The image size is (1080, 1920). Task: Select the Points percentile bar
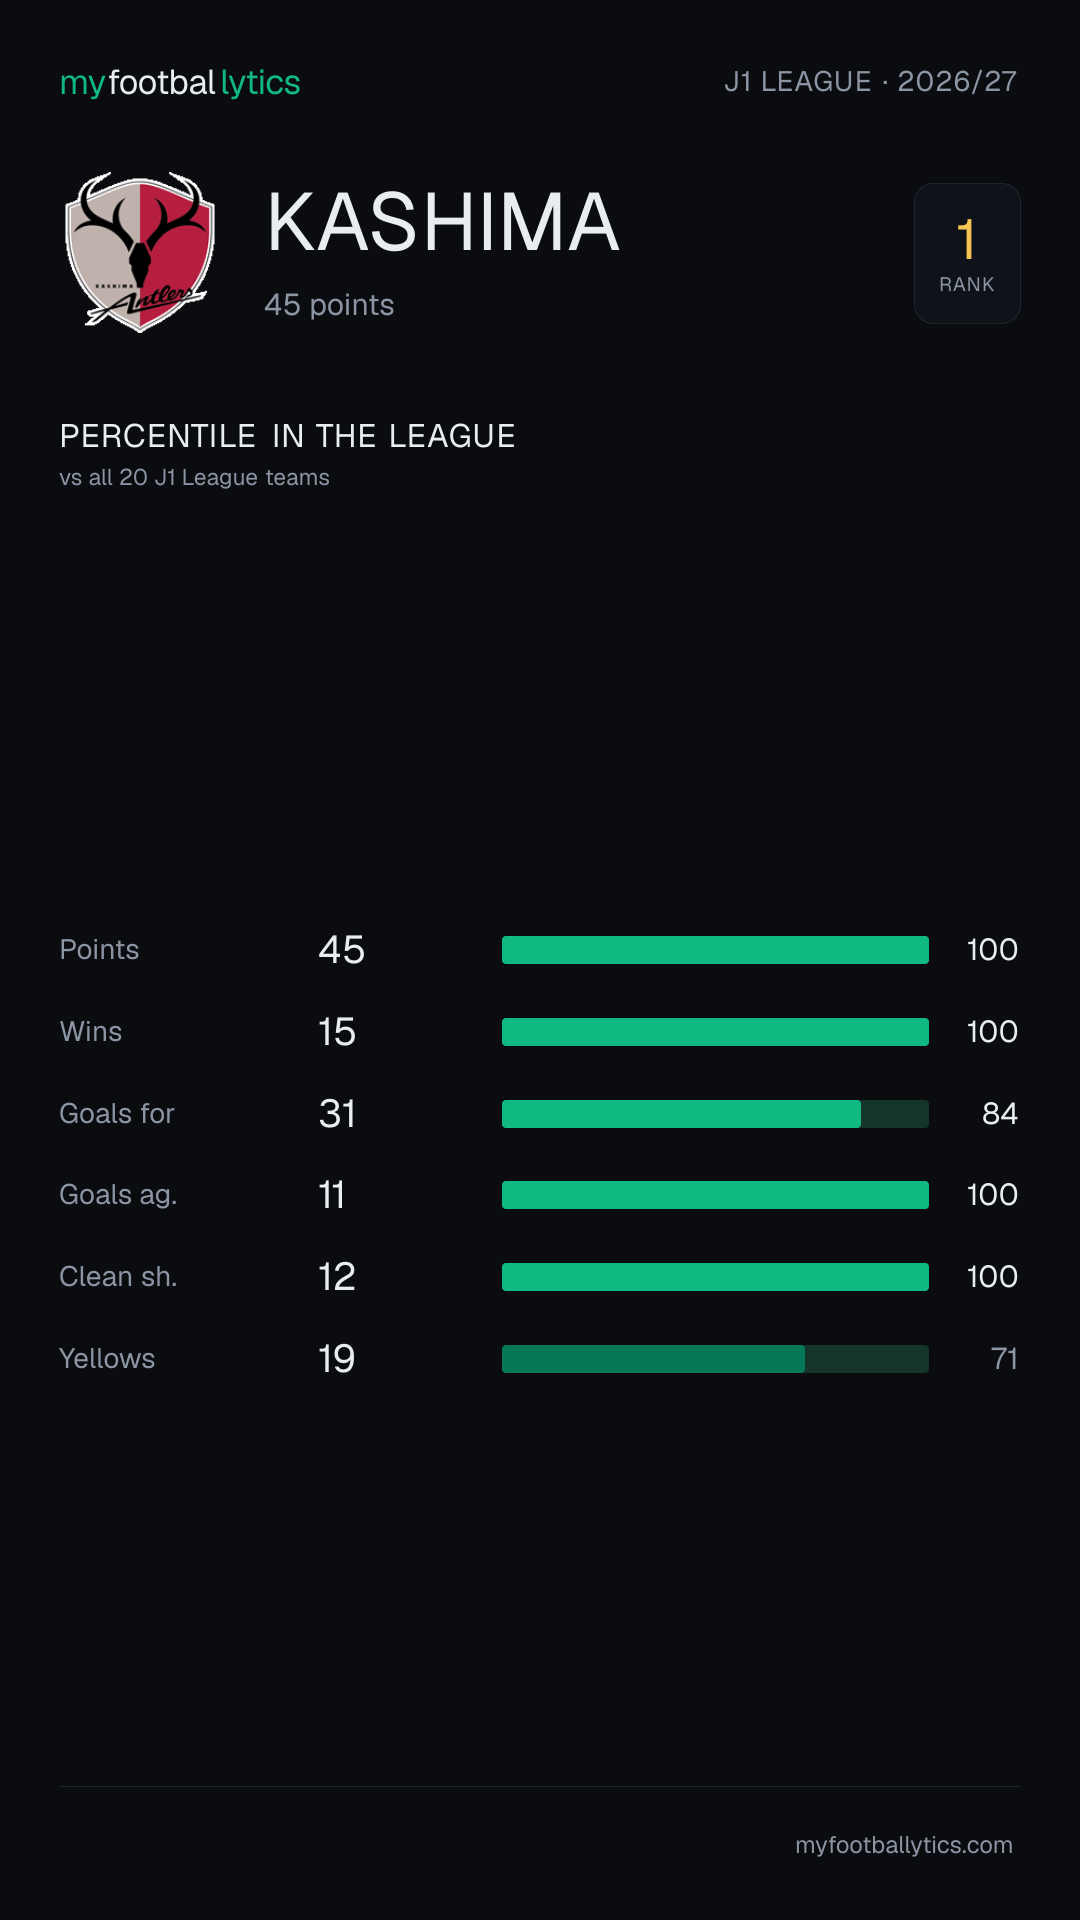pos(715,950)
